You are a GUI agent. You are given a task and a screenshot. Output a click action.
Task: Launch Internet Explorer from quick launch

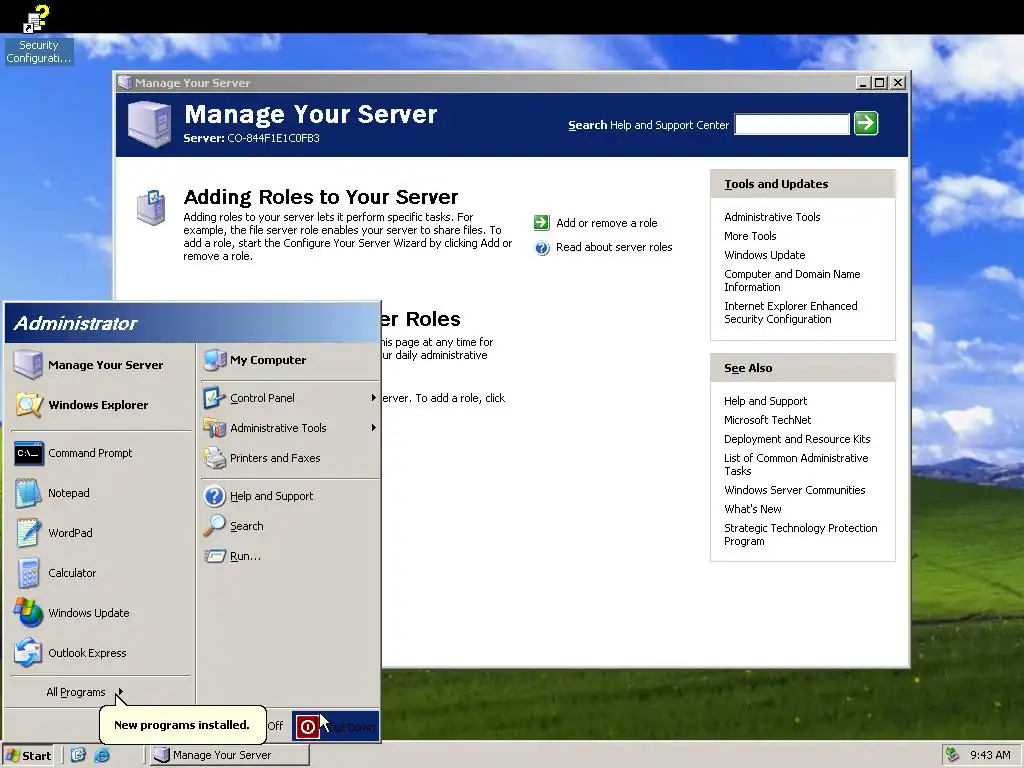(x=102, y=755)
